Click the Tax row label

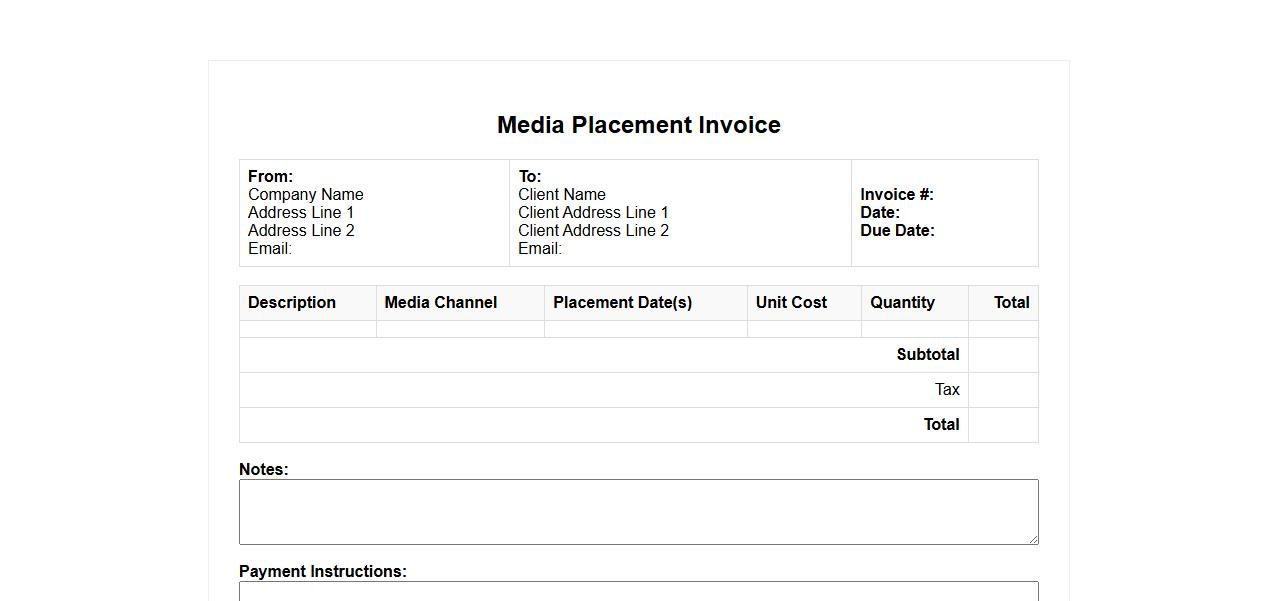pos(947,390)
